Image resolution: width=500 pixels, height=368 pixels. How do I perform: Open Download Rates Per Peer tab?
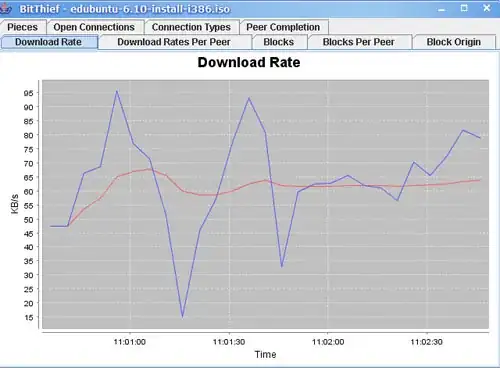point(174,42)
